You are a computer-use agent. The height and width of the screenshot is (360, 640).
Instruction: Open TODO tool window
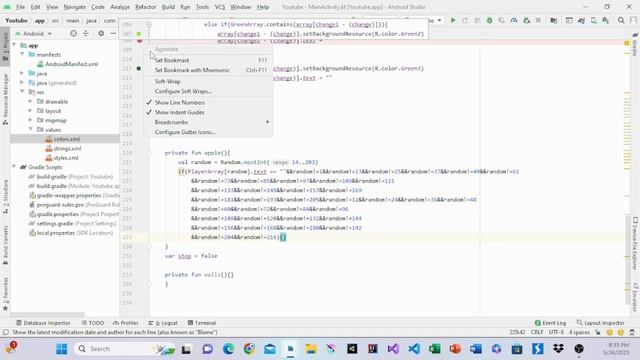pos(93,323)
